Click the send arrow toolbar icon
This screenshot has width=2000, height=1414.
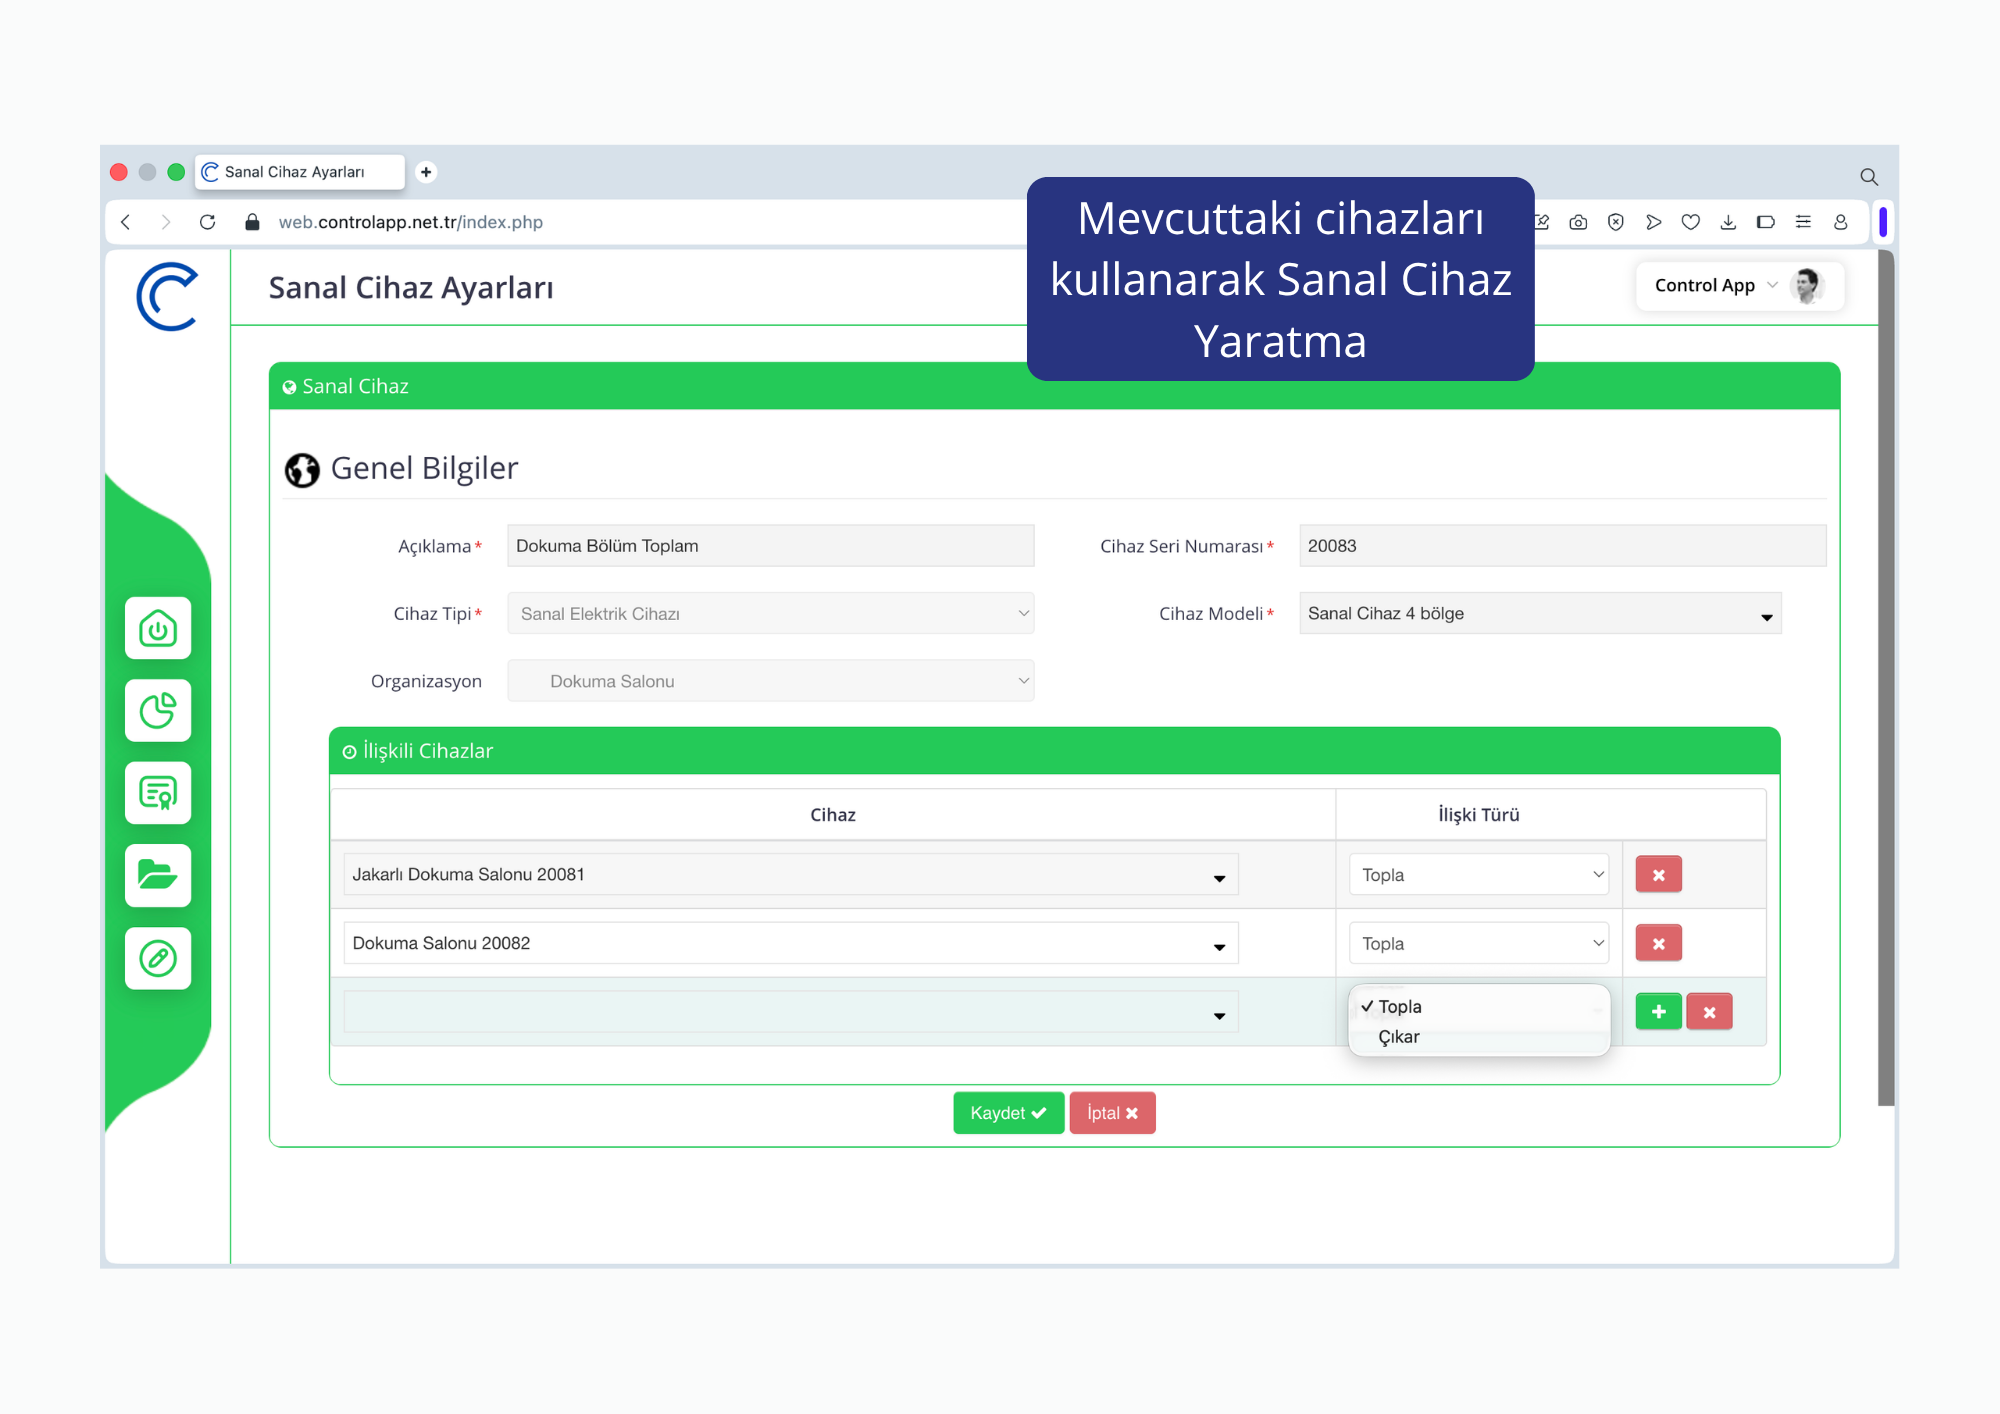tap(1653, 222)
